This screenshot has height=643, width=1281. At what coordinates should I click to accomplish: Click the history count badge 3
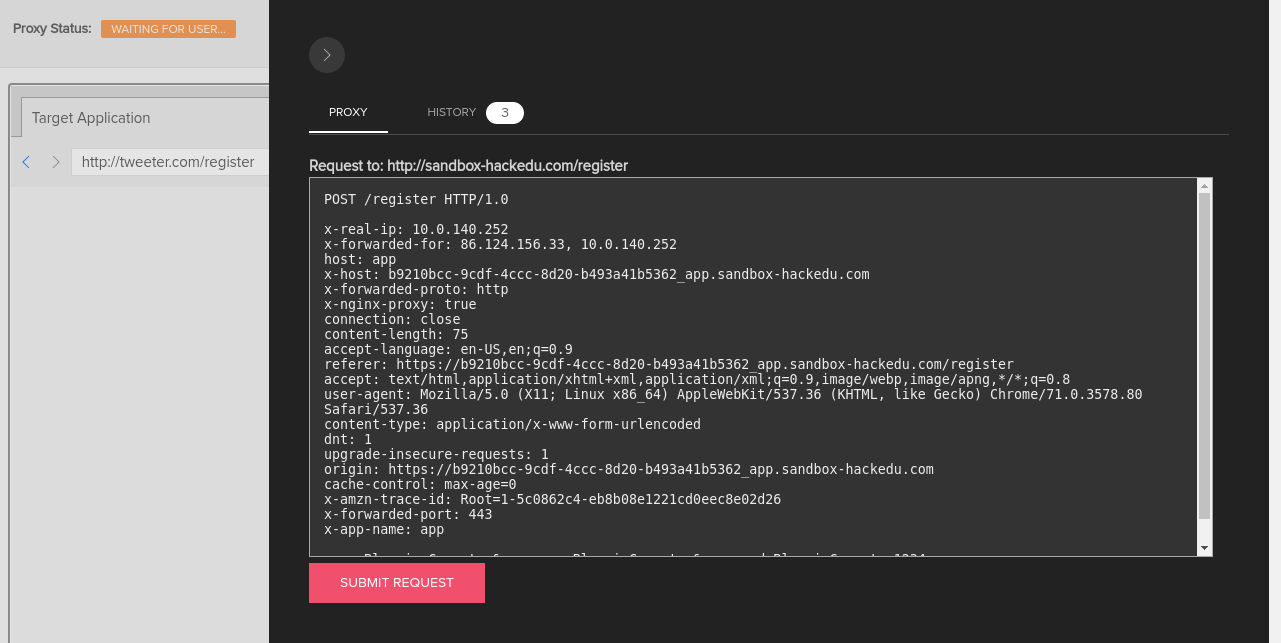[x=505, y=113]
